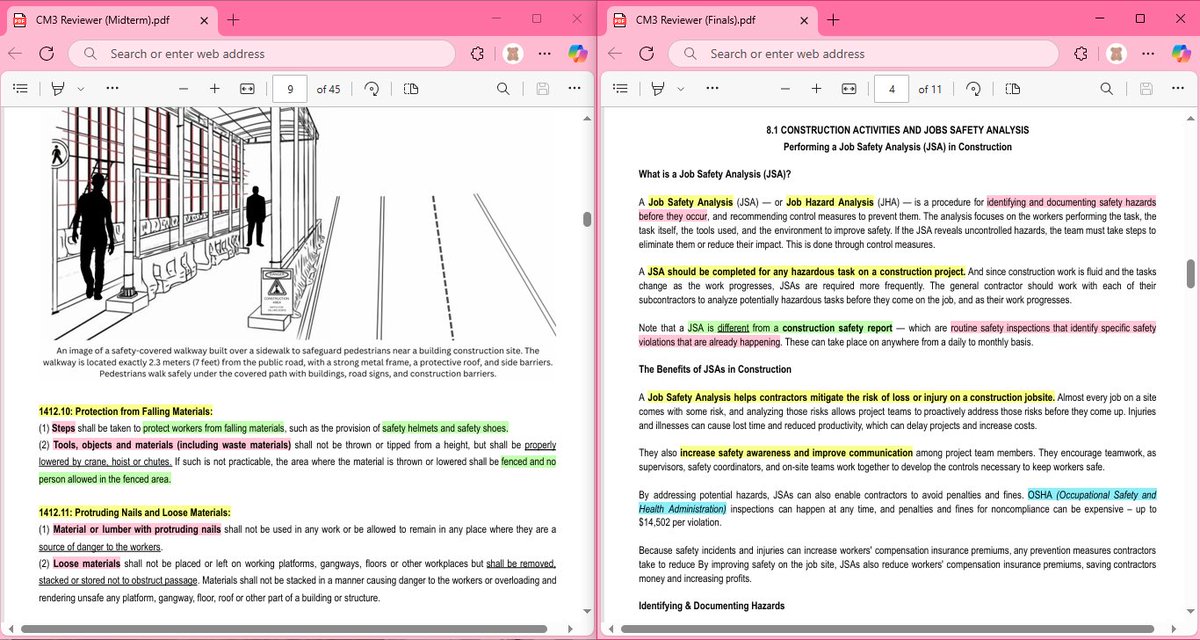1200x640 pixels.
Task: Click heading 'The Benefits of JSAs in Construction'
Action: (715, 370)
